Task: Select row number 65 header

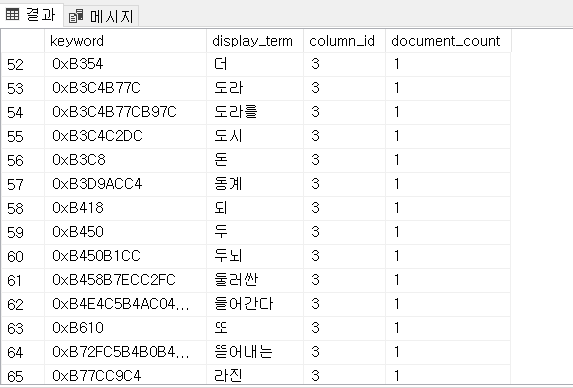Action: (23, 375)
